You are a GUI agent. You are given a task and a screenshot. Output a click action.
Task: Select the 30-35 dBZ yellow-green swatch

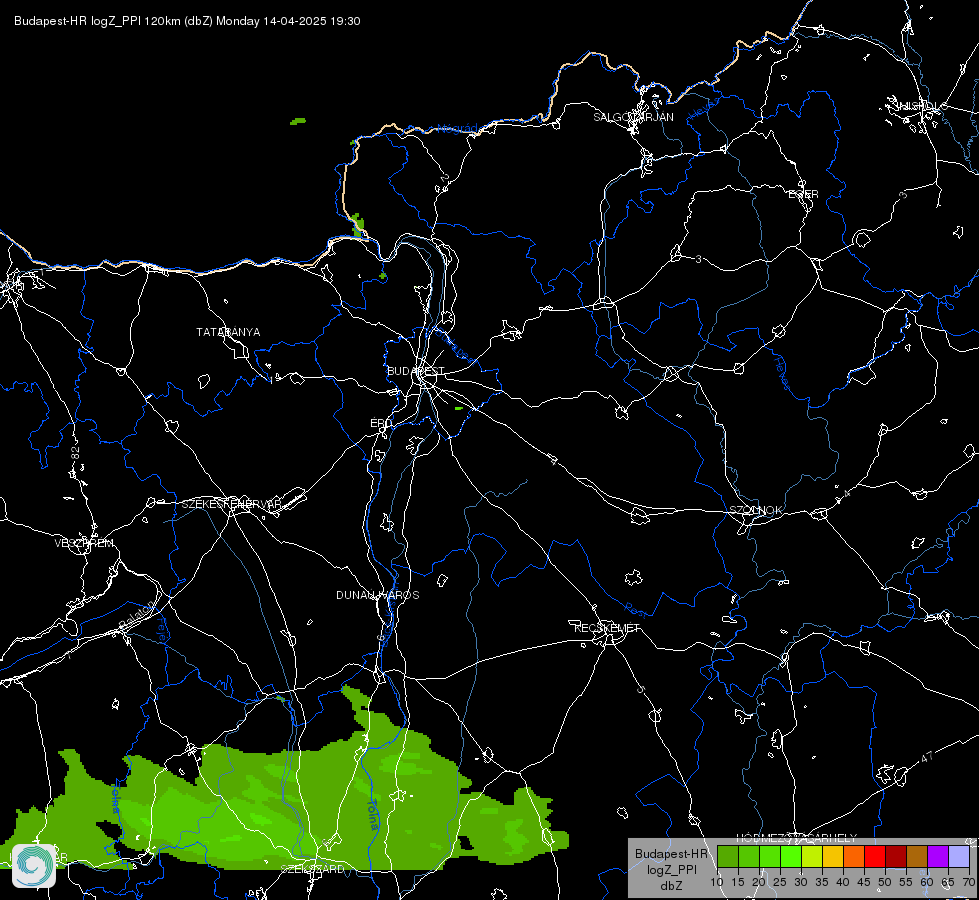point(812,857)
